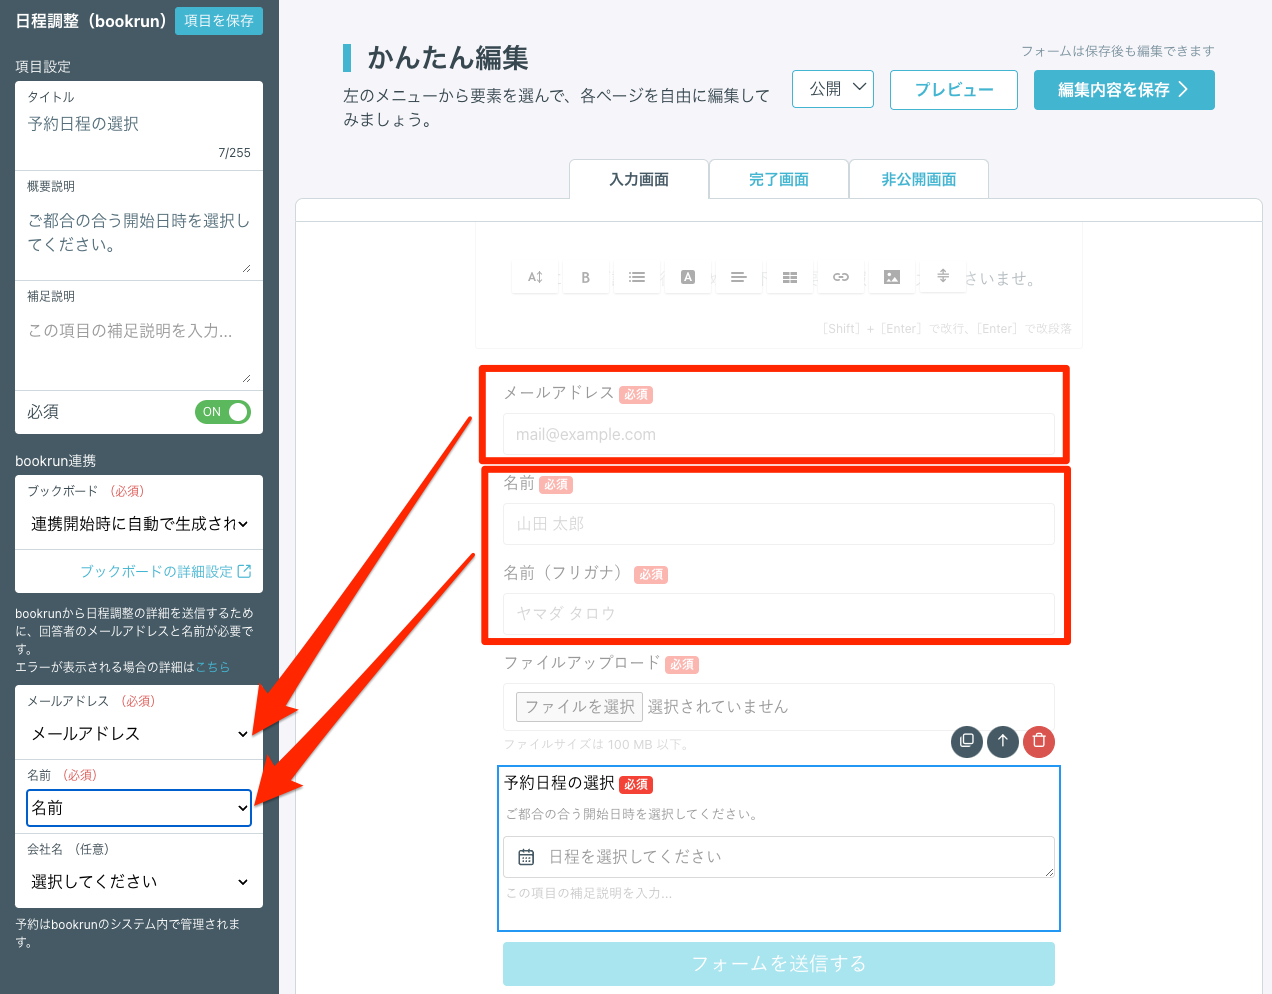Screen dimensions: 1272x994
Task: Click the ファイルアップロード field label
Action: (x=582, y=663)
